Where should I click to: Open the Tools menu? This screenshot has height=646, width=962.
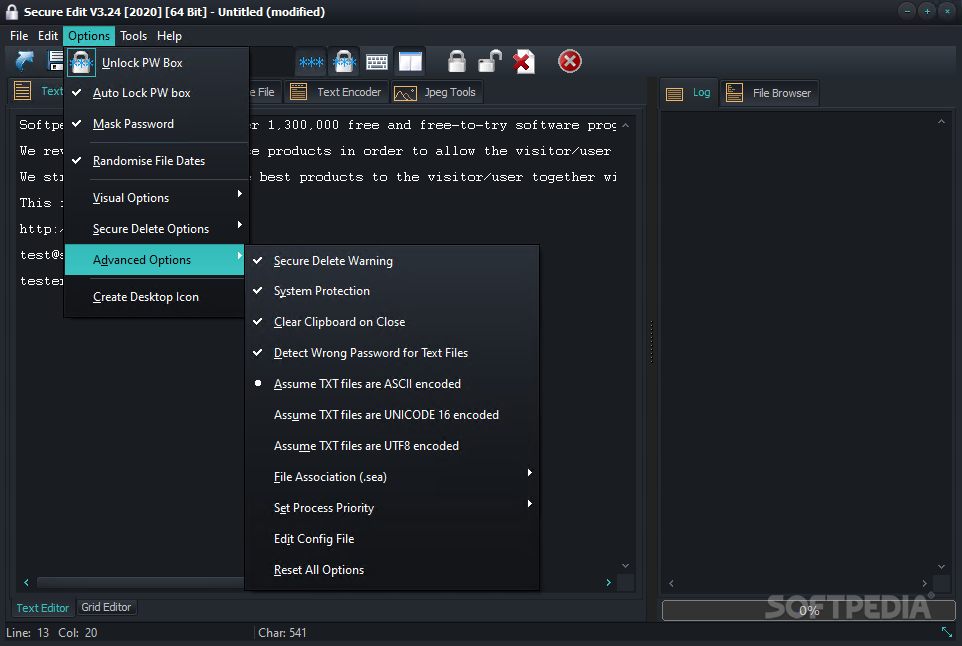133,36
